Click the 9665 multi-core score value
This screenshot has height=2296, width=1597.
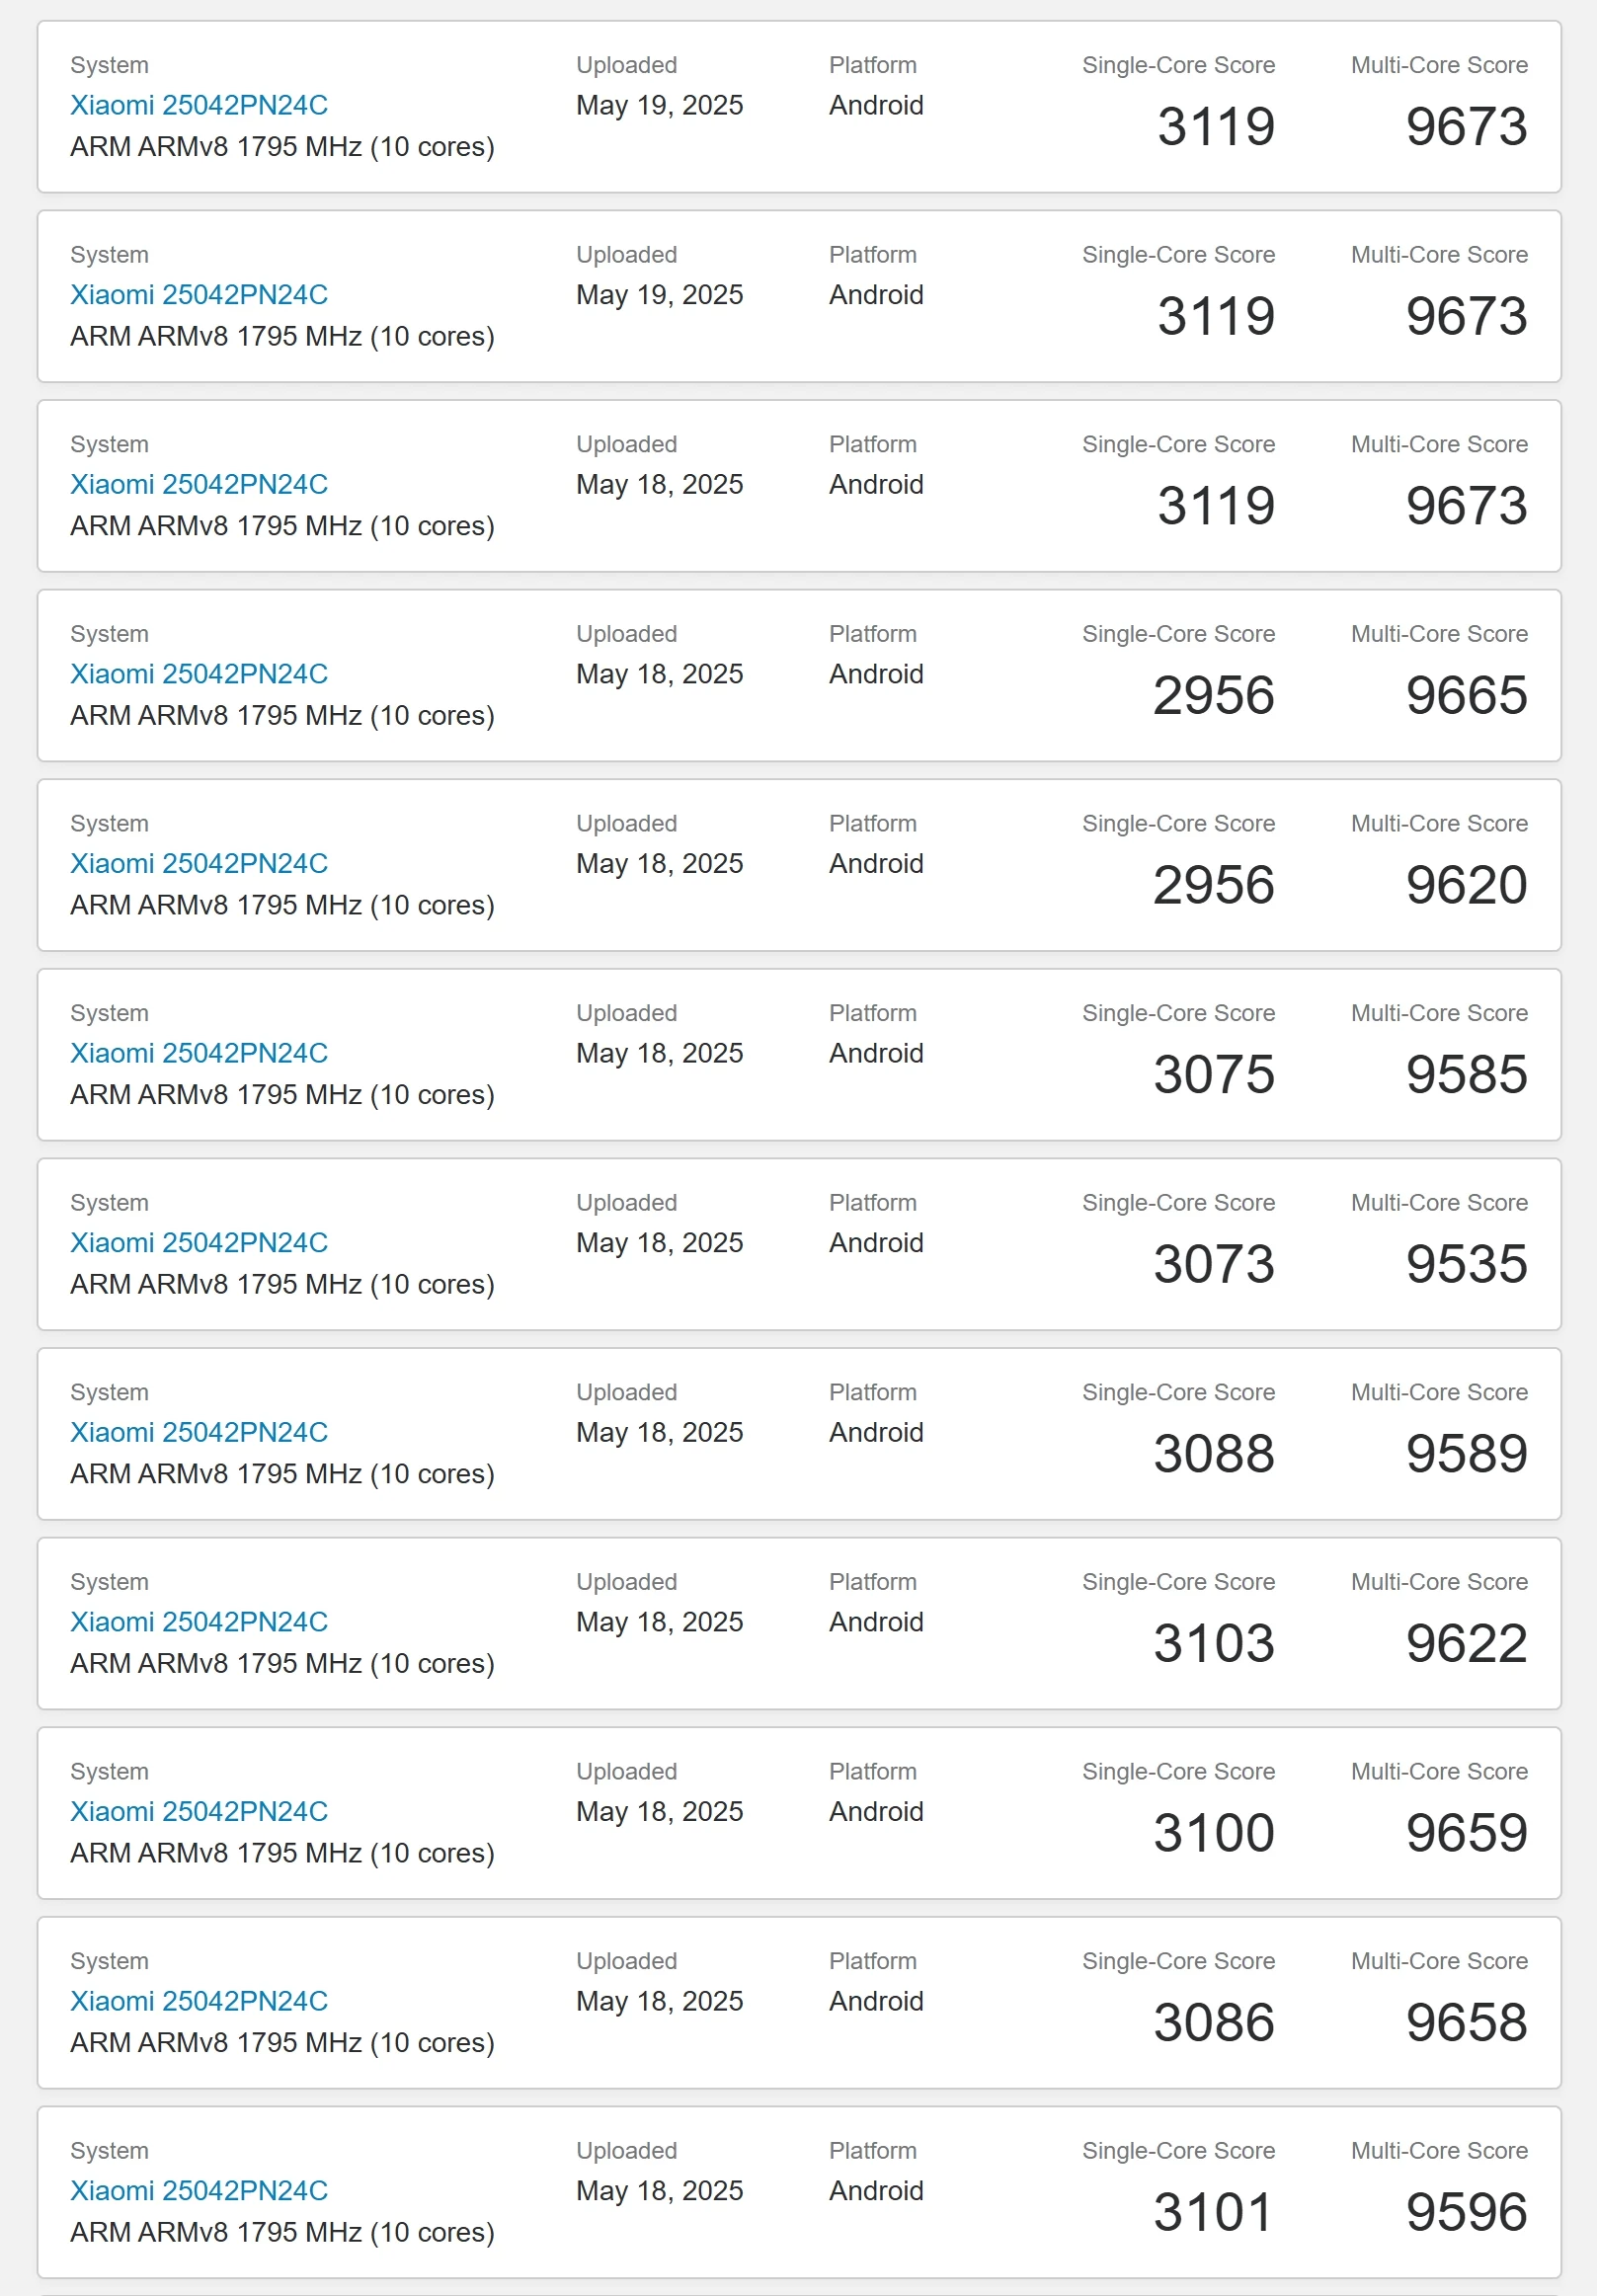(1466, 696)
